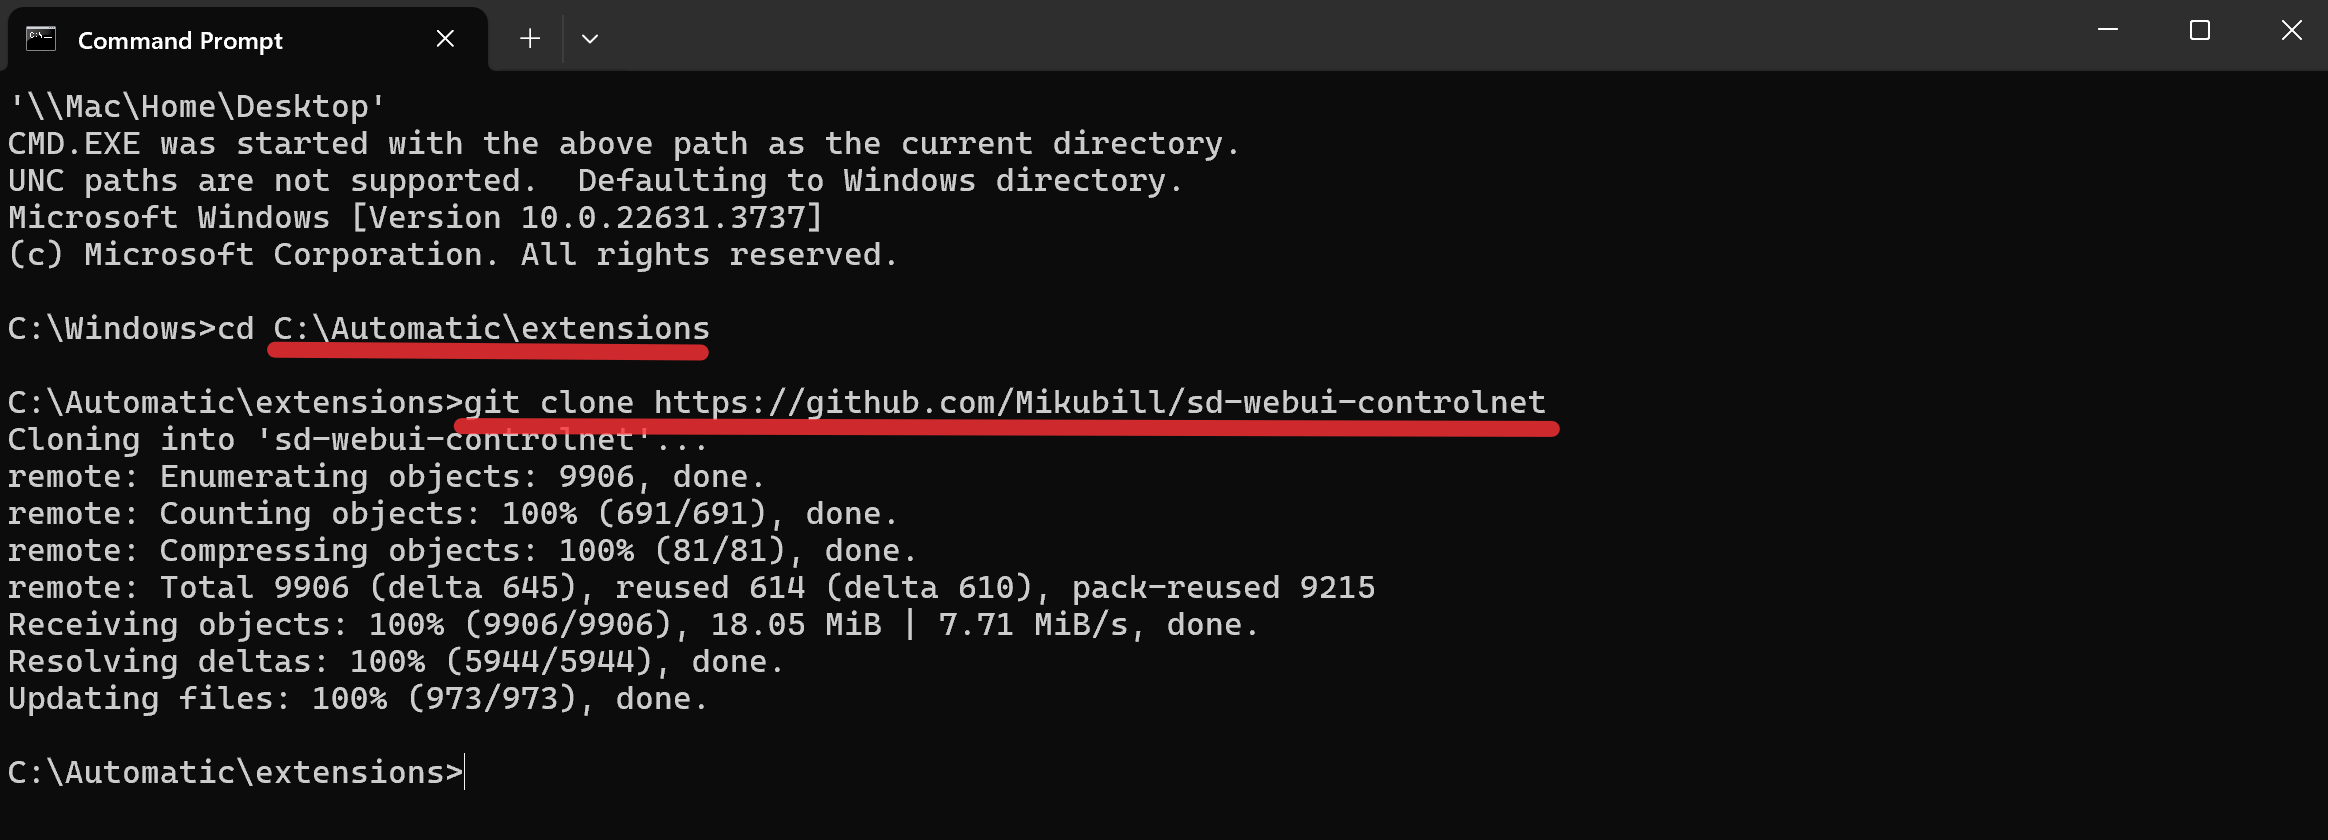Click the C:\Automatic\extensions path in the cd command
This screenshot has width=2328, height=840.
click(491, 328)
